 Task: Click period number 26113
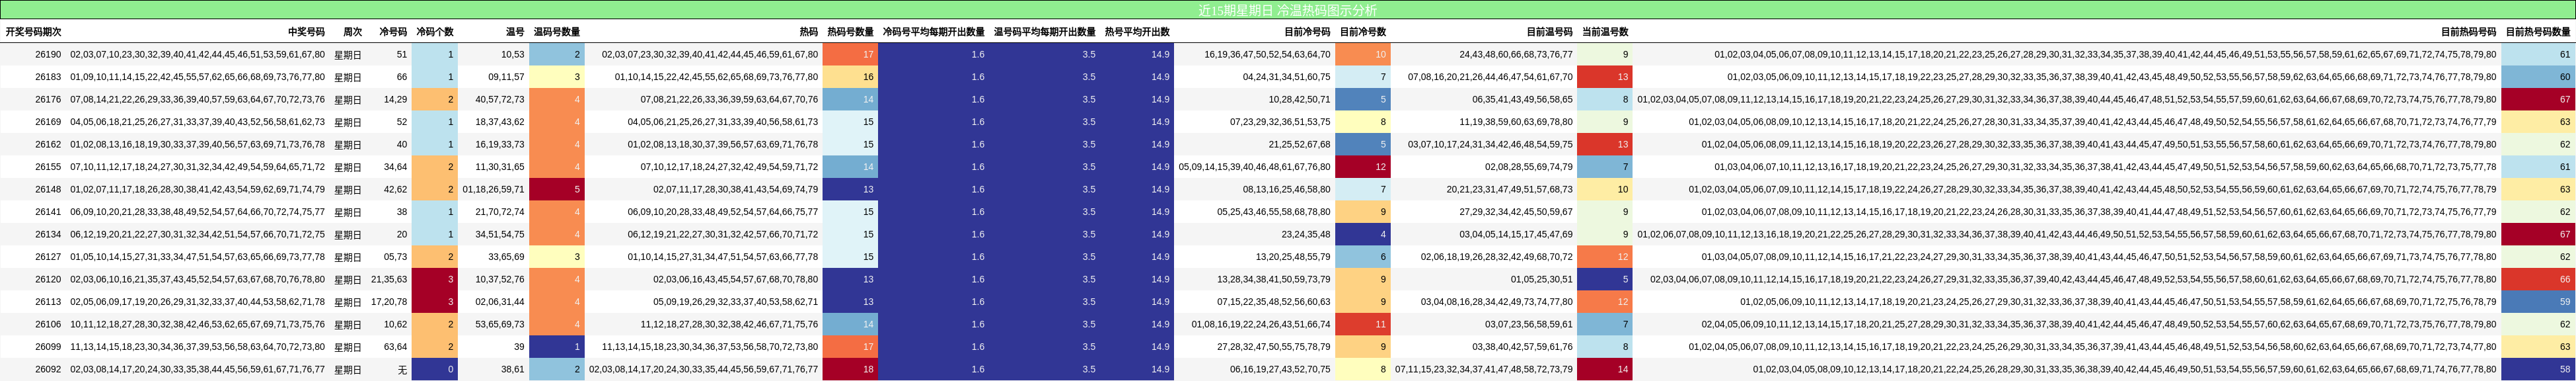tap(48, 302)
